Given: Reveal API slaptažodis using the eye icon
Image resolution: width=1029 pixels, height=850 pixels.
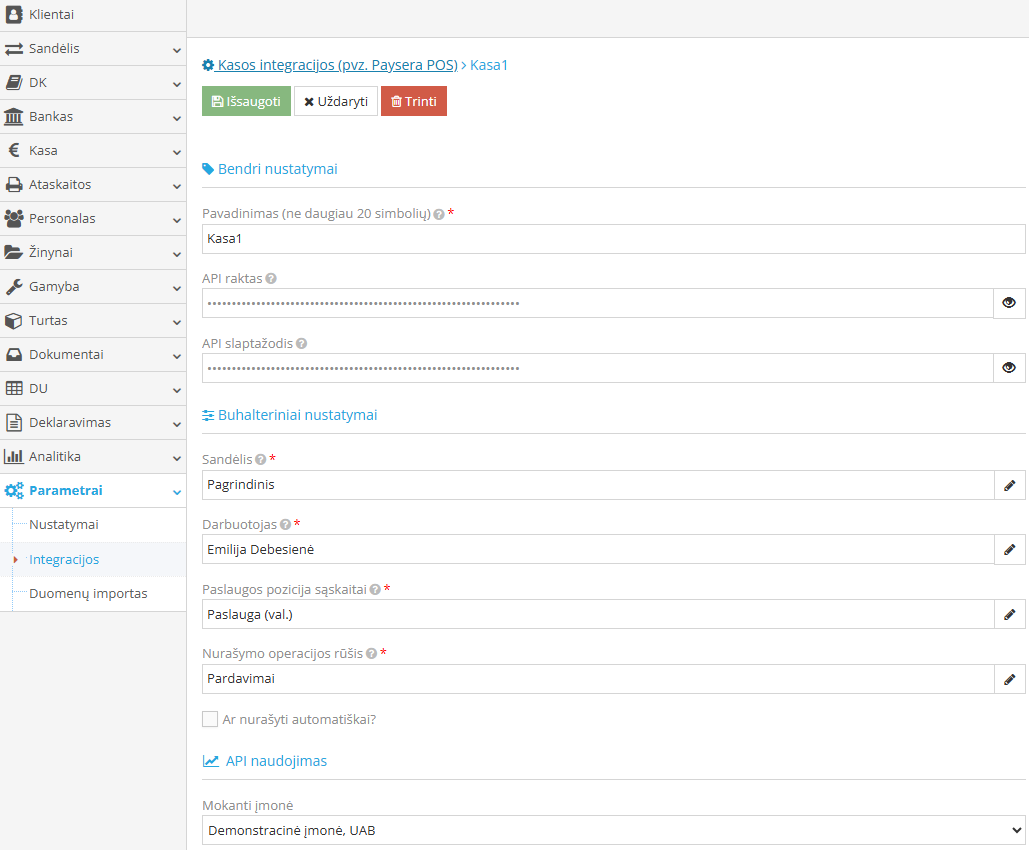Looking at the screenshot, I should (1009, 368).
